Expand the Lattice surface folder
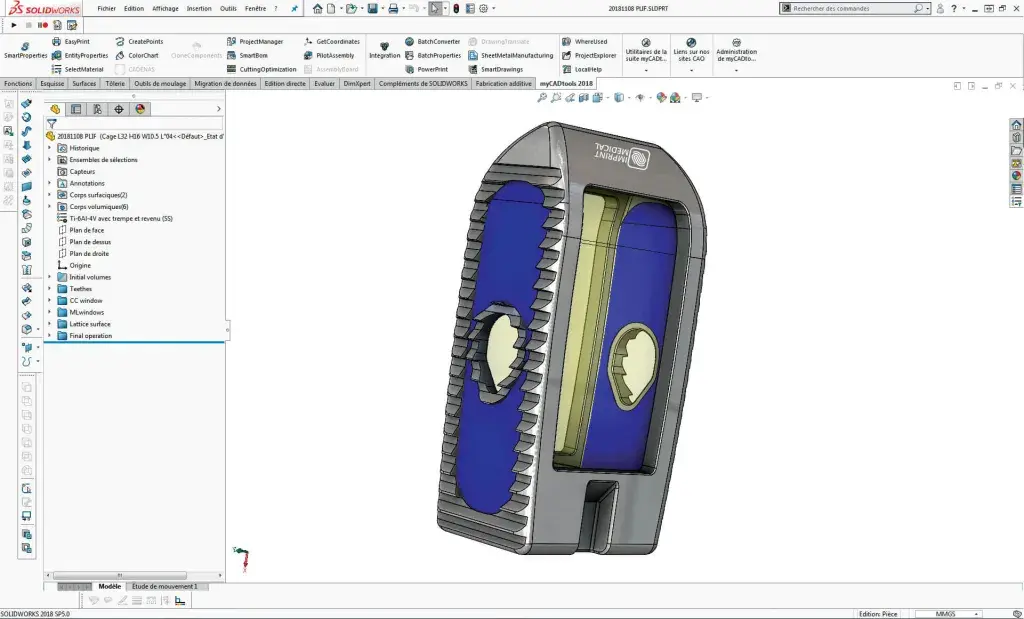The image size is (1024, 619). tap(49, 324)
